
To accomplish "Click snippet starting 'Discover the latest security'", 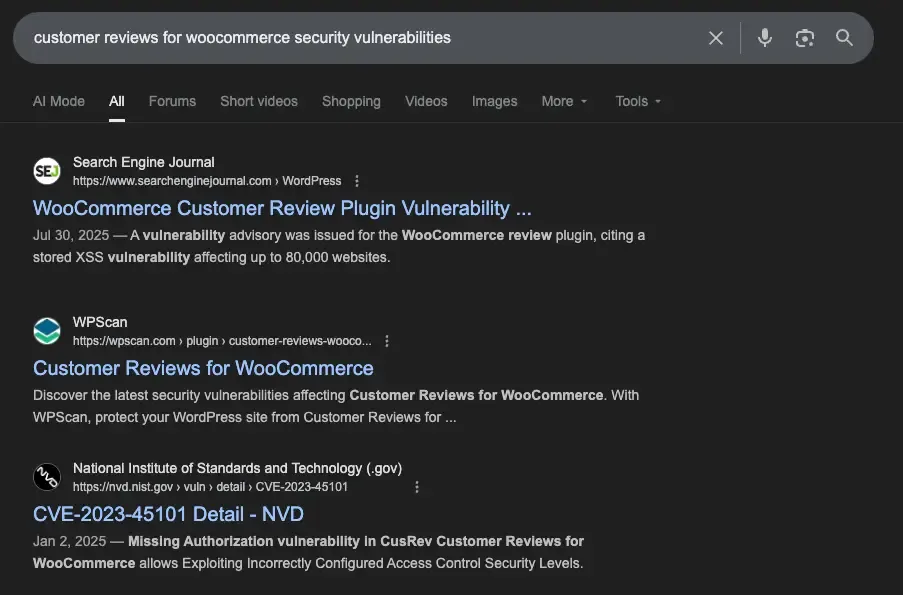I will pyautogui.click(x=336, y=406).
